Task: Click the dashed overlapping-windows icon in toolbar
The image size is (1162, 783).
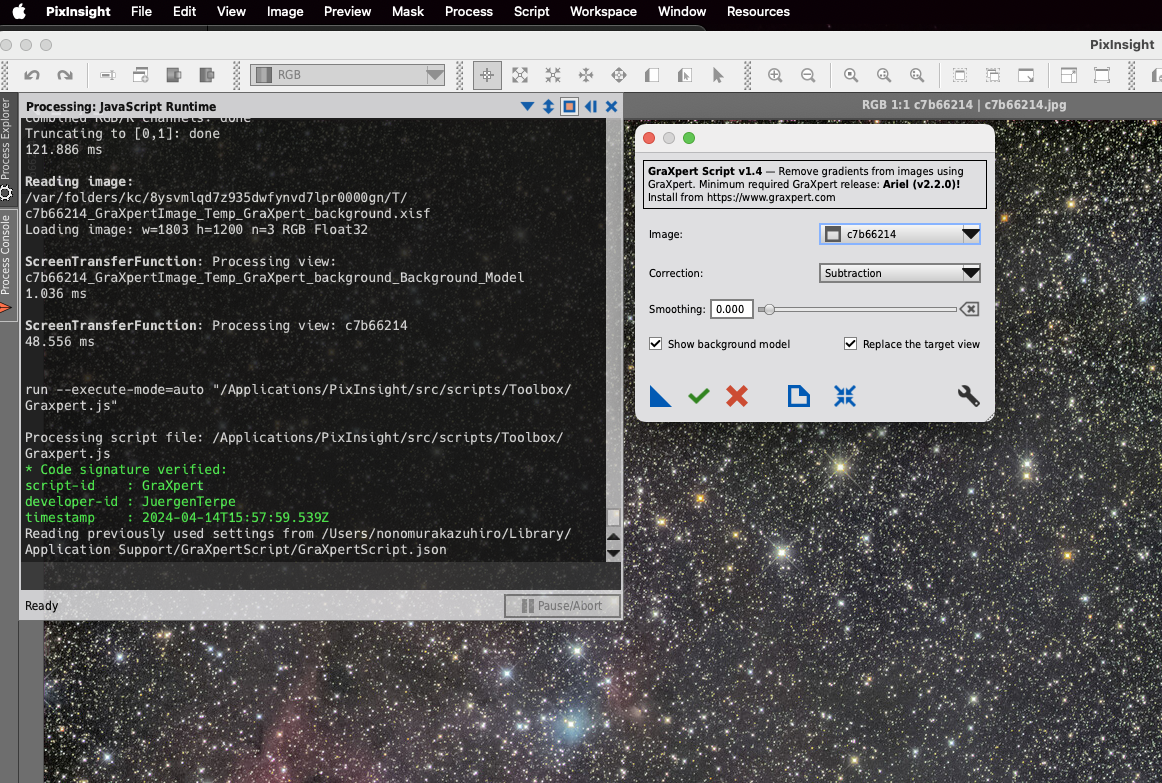Action: coord(993,75)
